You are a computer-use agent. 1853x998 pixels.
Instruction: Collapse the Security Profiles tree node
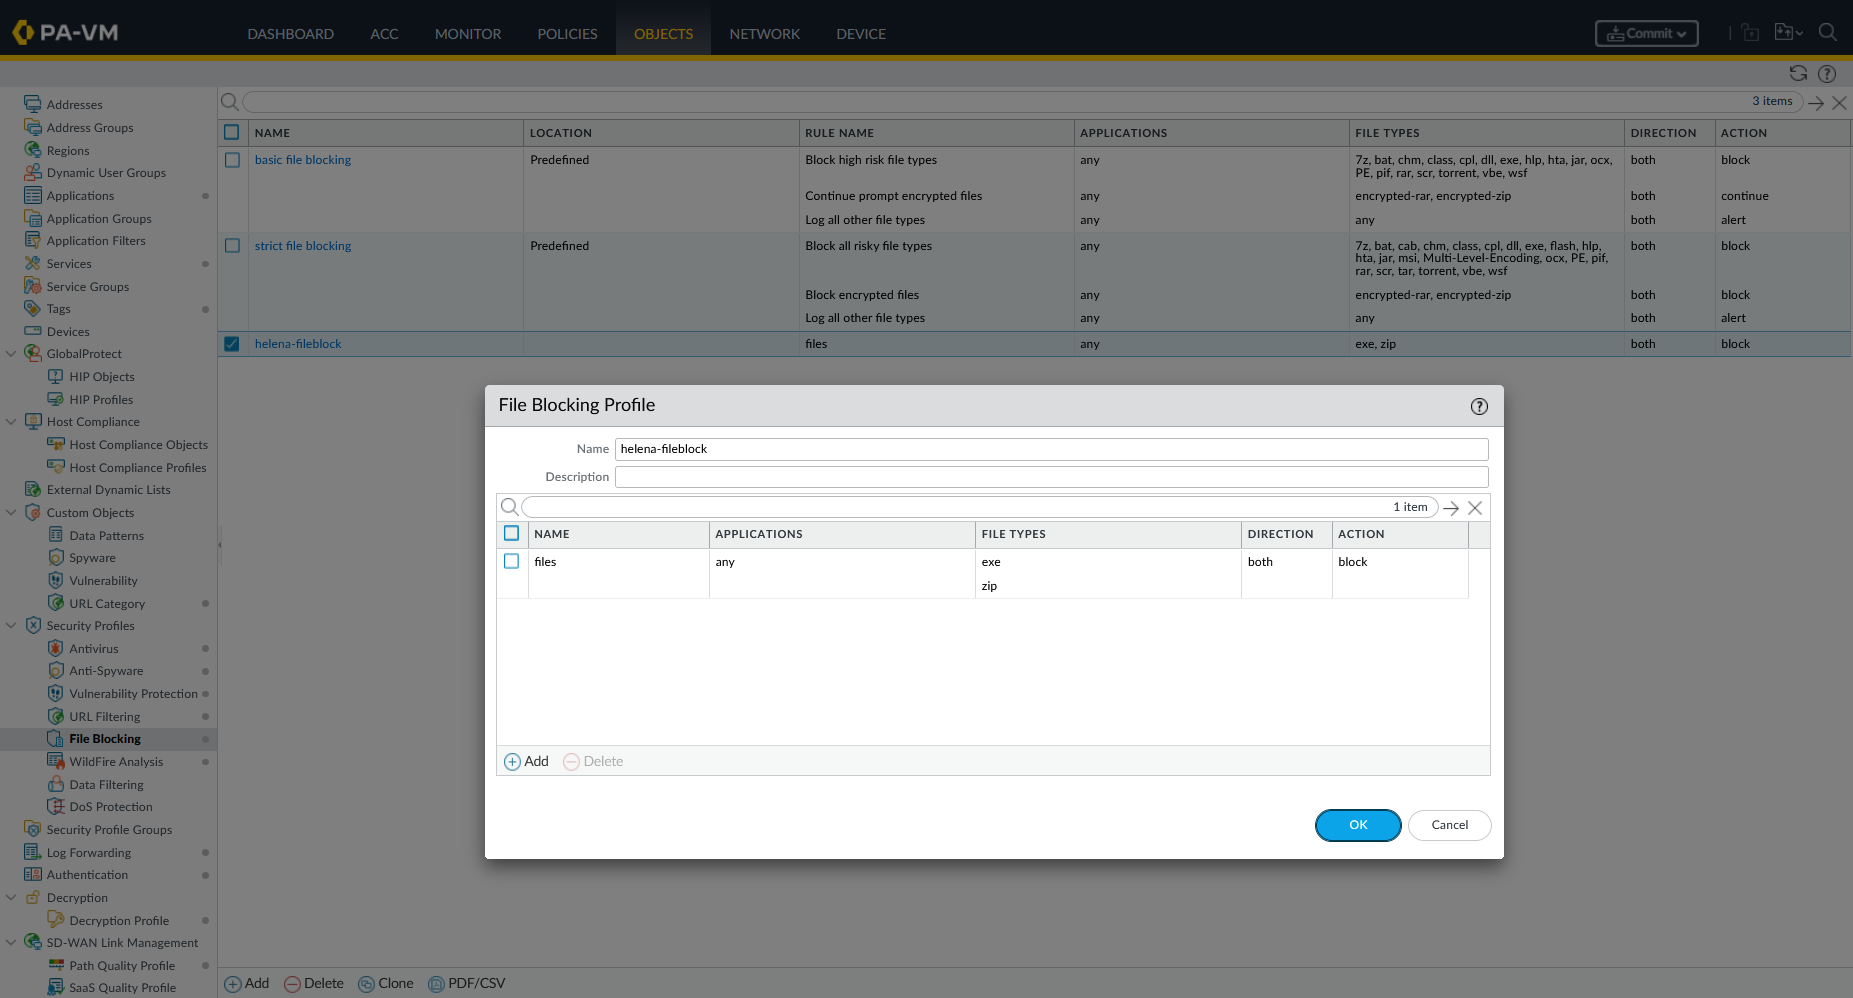coord(11,625)
